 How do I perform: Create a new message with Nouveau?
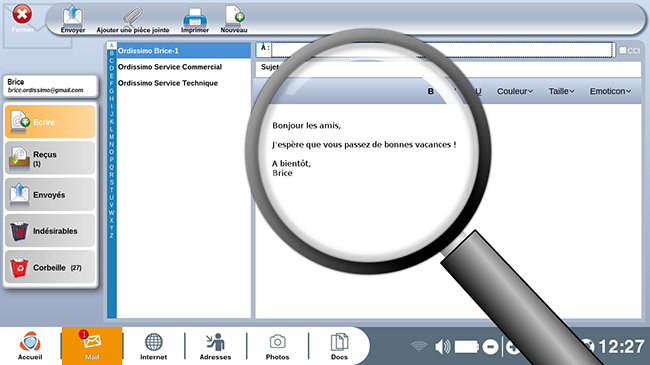point(234,19)
